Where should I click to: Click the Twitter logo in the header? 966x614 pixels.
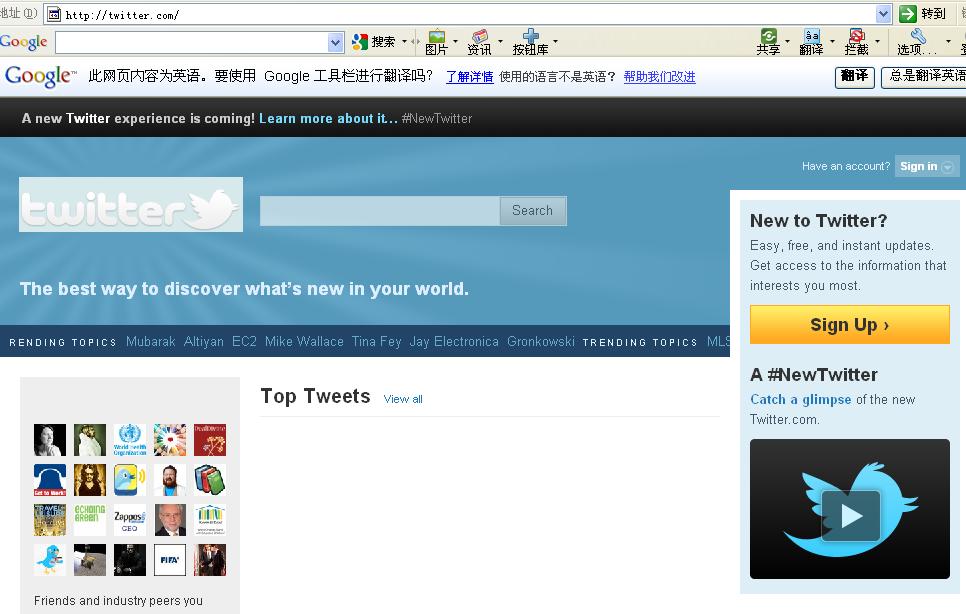coord(130,205)
